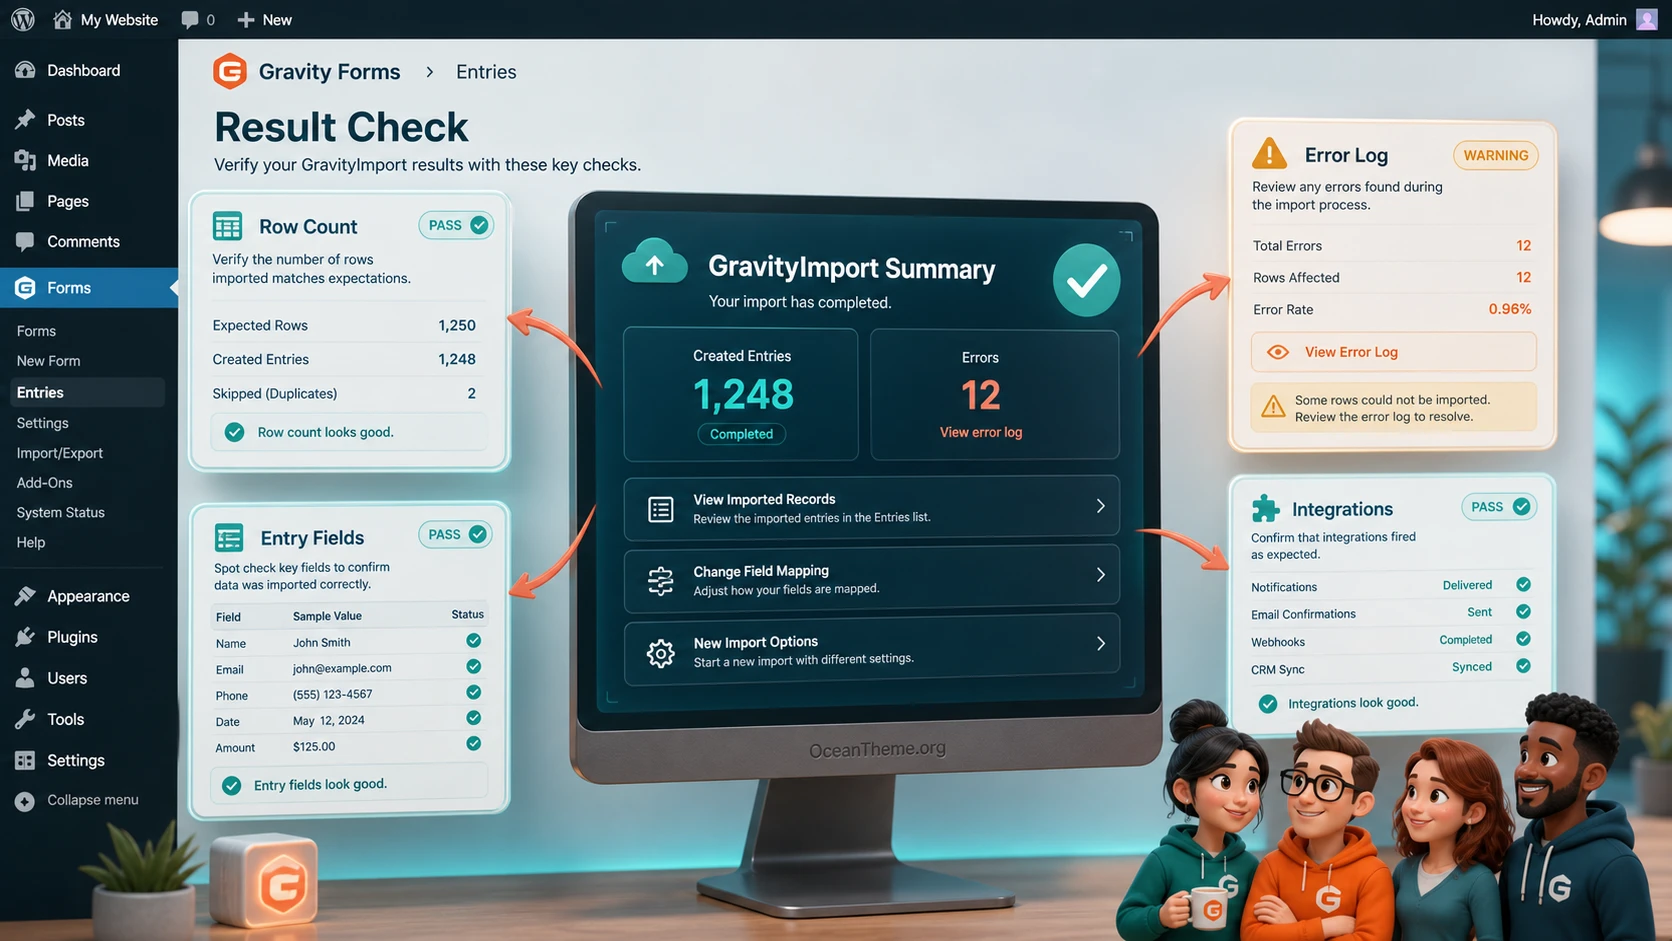Click the Admin avatar in top bar
Screen dimensions: 1672x941
(1646, 19)
